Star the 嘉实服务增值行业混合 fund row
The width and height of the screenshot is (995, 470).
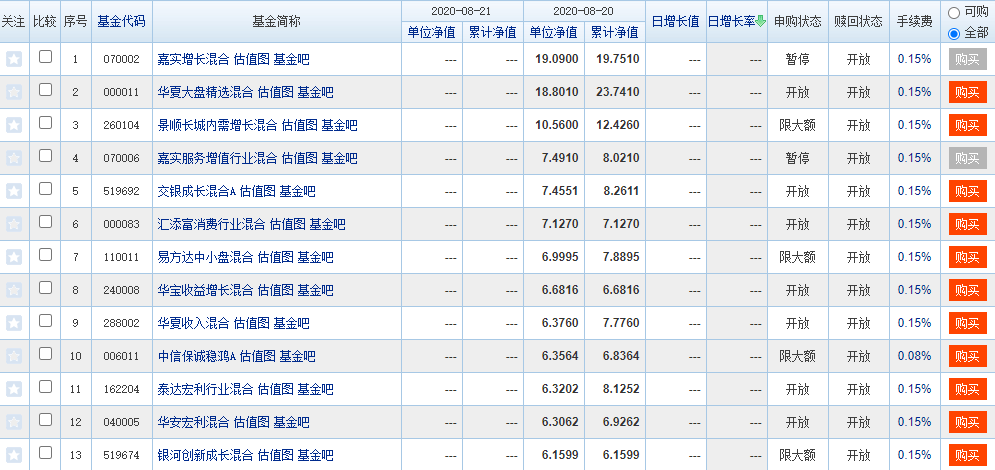tap(14, 159)
